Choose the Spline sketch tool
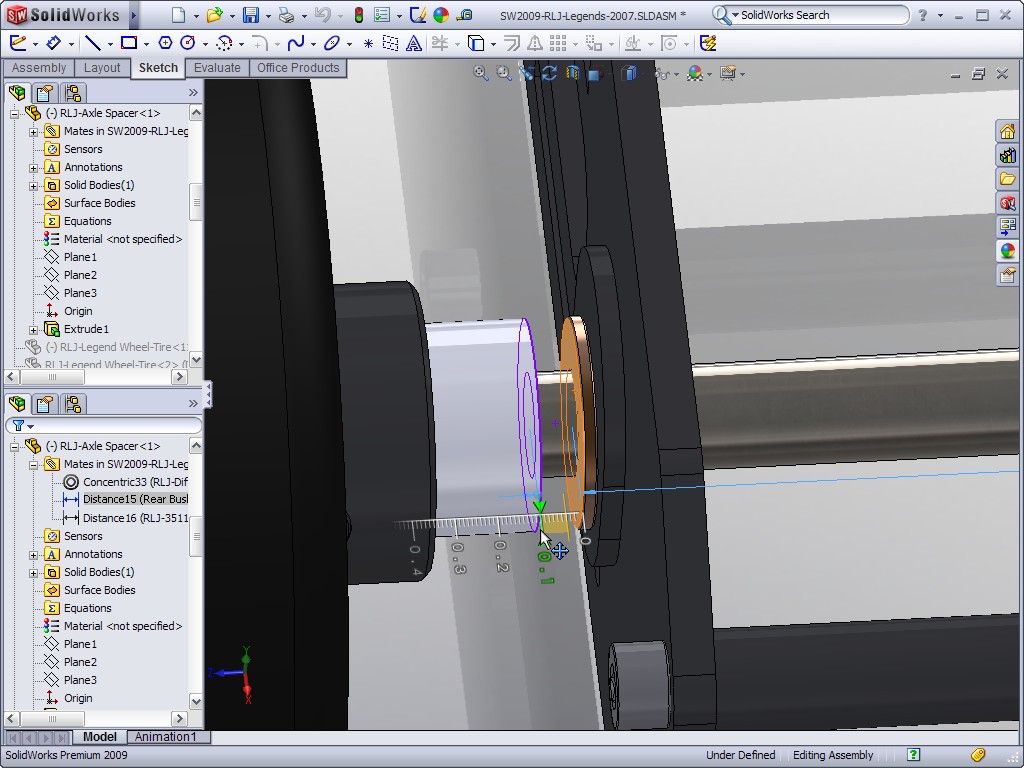This screenshot has height=768, width=1024. [x=295, y=43]
